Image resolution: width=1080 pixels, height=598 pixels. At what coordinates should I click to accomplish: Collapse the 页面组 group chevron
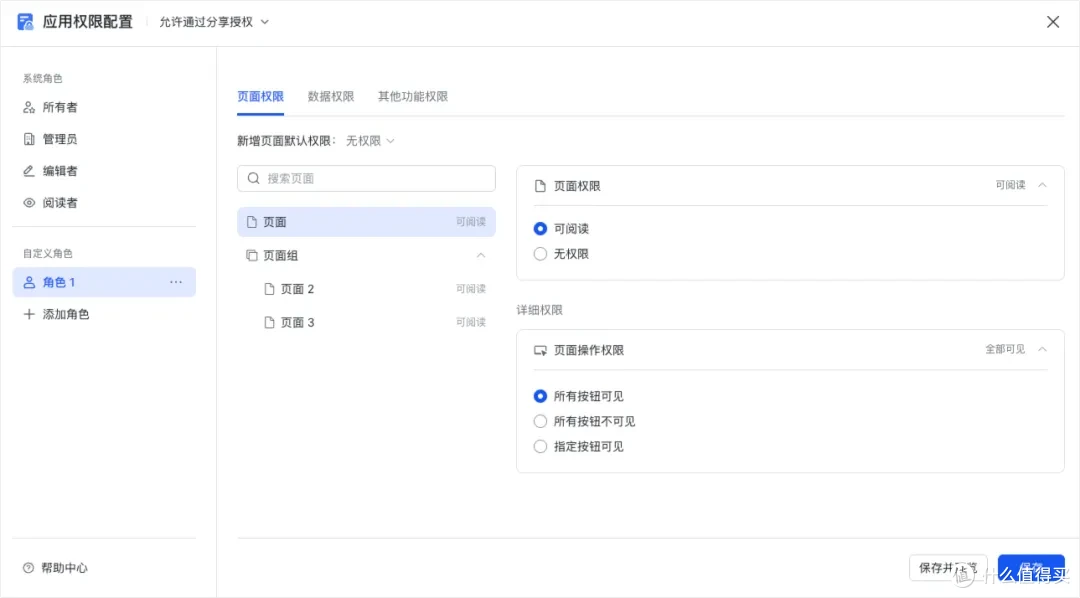pos(481,256)
